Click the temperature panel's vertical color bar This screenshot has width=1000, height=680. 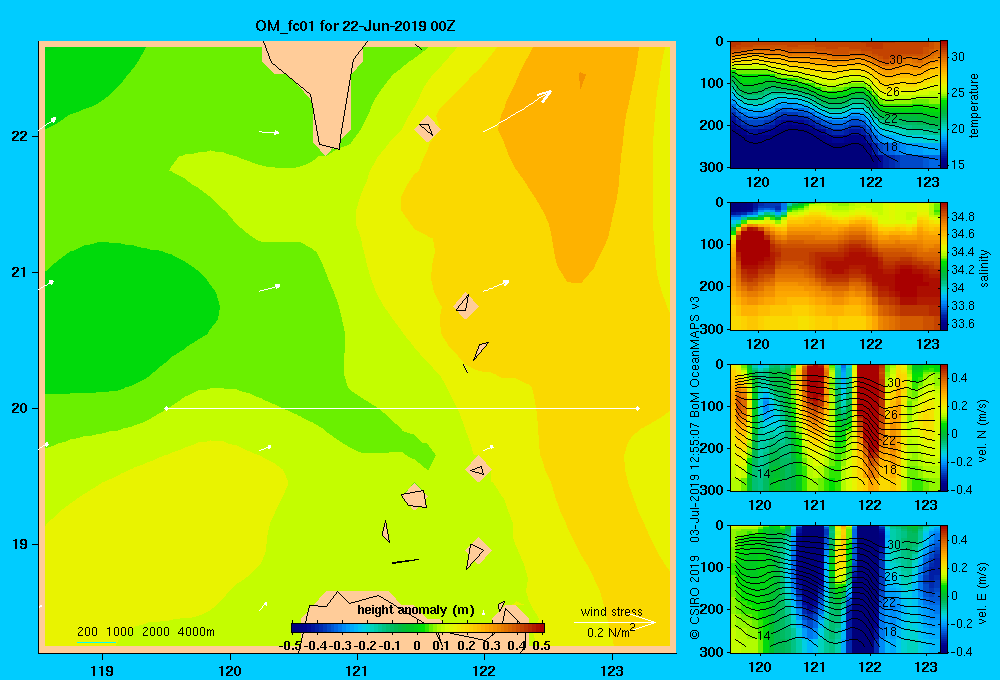click(944, 104)
